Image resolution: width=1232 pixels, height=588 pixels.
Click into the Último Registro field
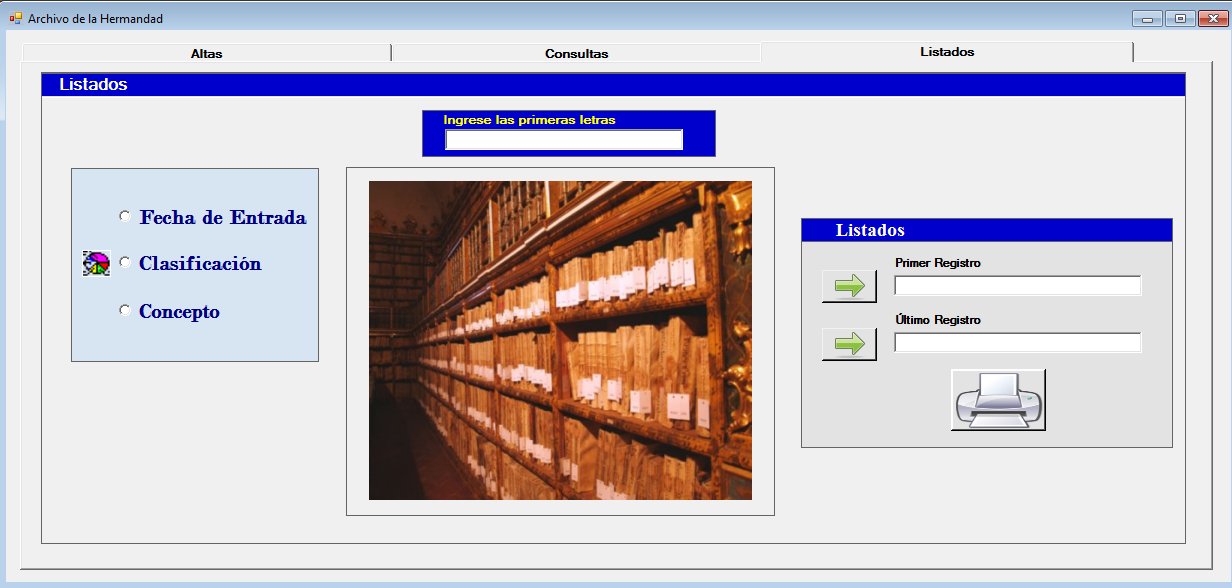tap(1017, 343)
